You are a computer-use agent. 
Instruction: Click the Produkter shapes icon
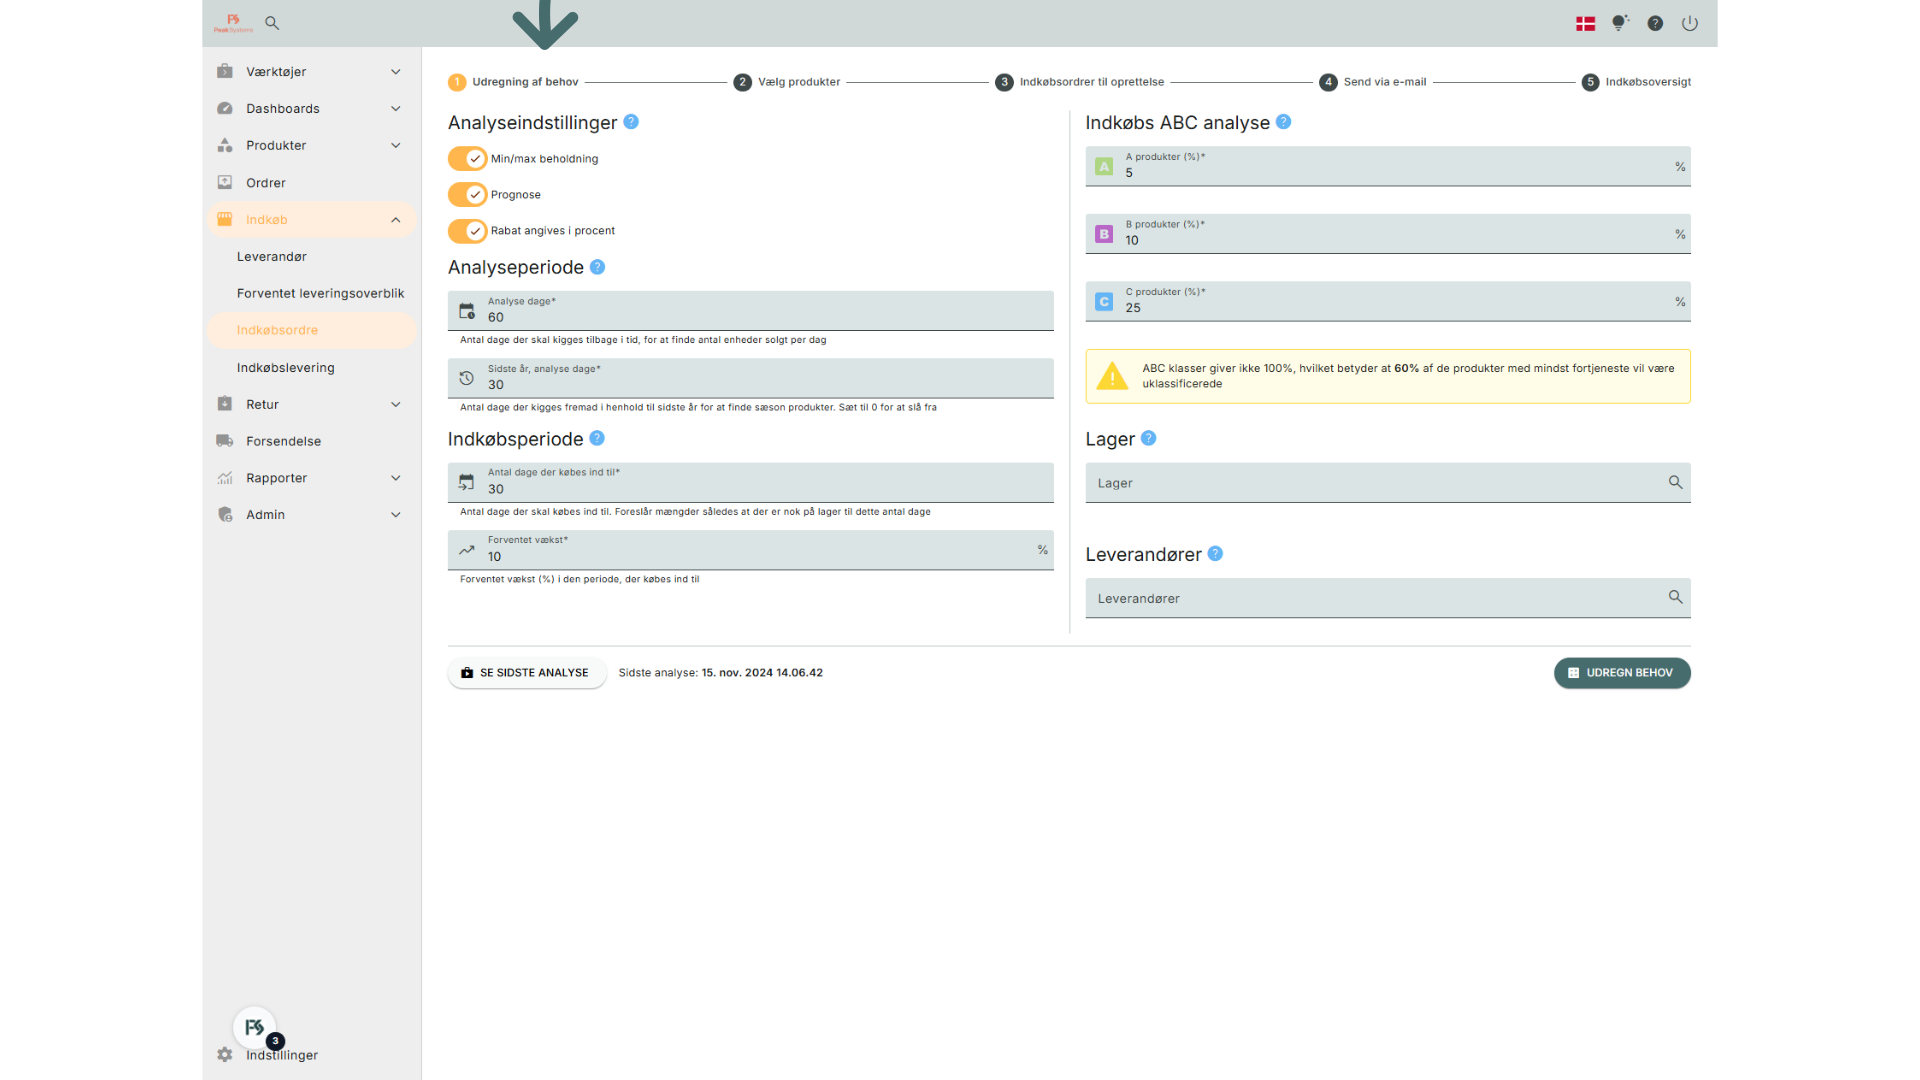click(x=225, y=145)
